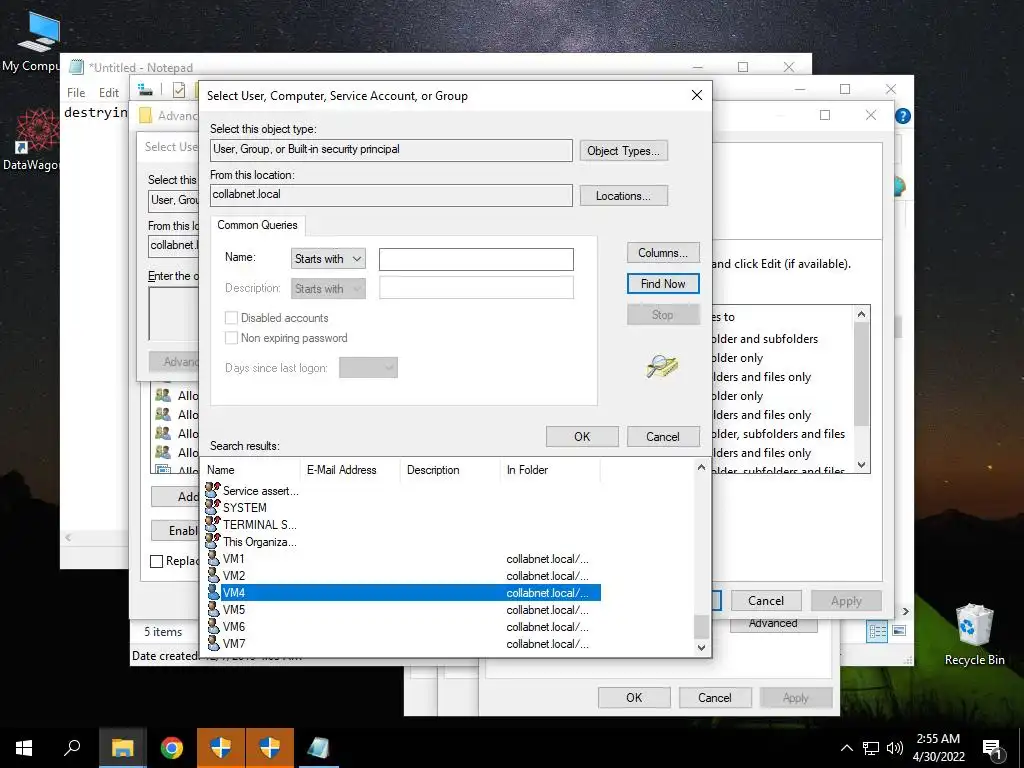Open the Object Types dialog

(x=623, y=151)
